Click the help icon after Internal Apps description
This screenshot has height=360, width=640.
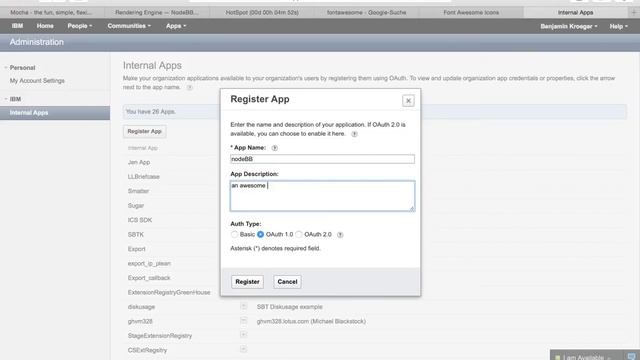190,87
